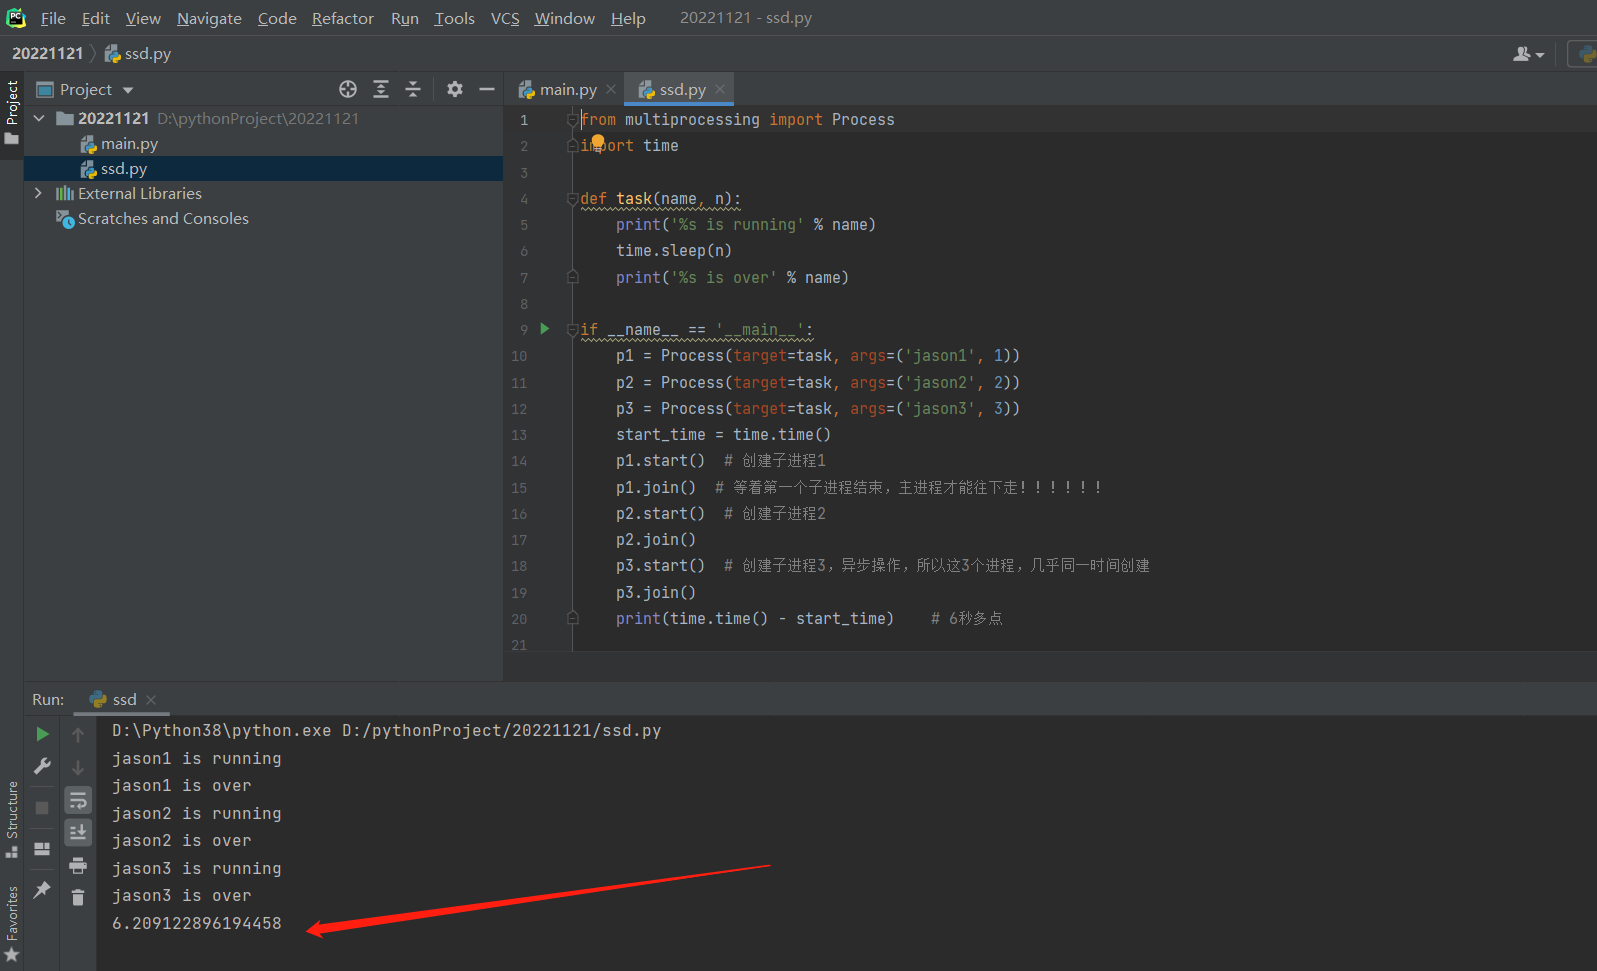
Task: Open the Navigate menu
Action: [x=209, y=18]
